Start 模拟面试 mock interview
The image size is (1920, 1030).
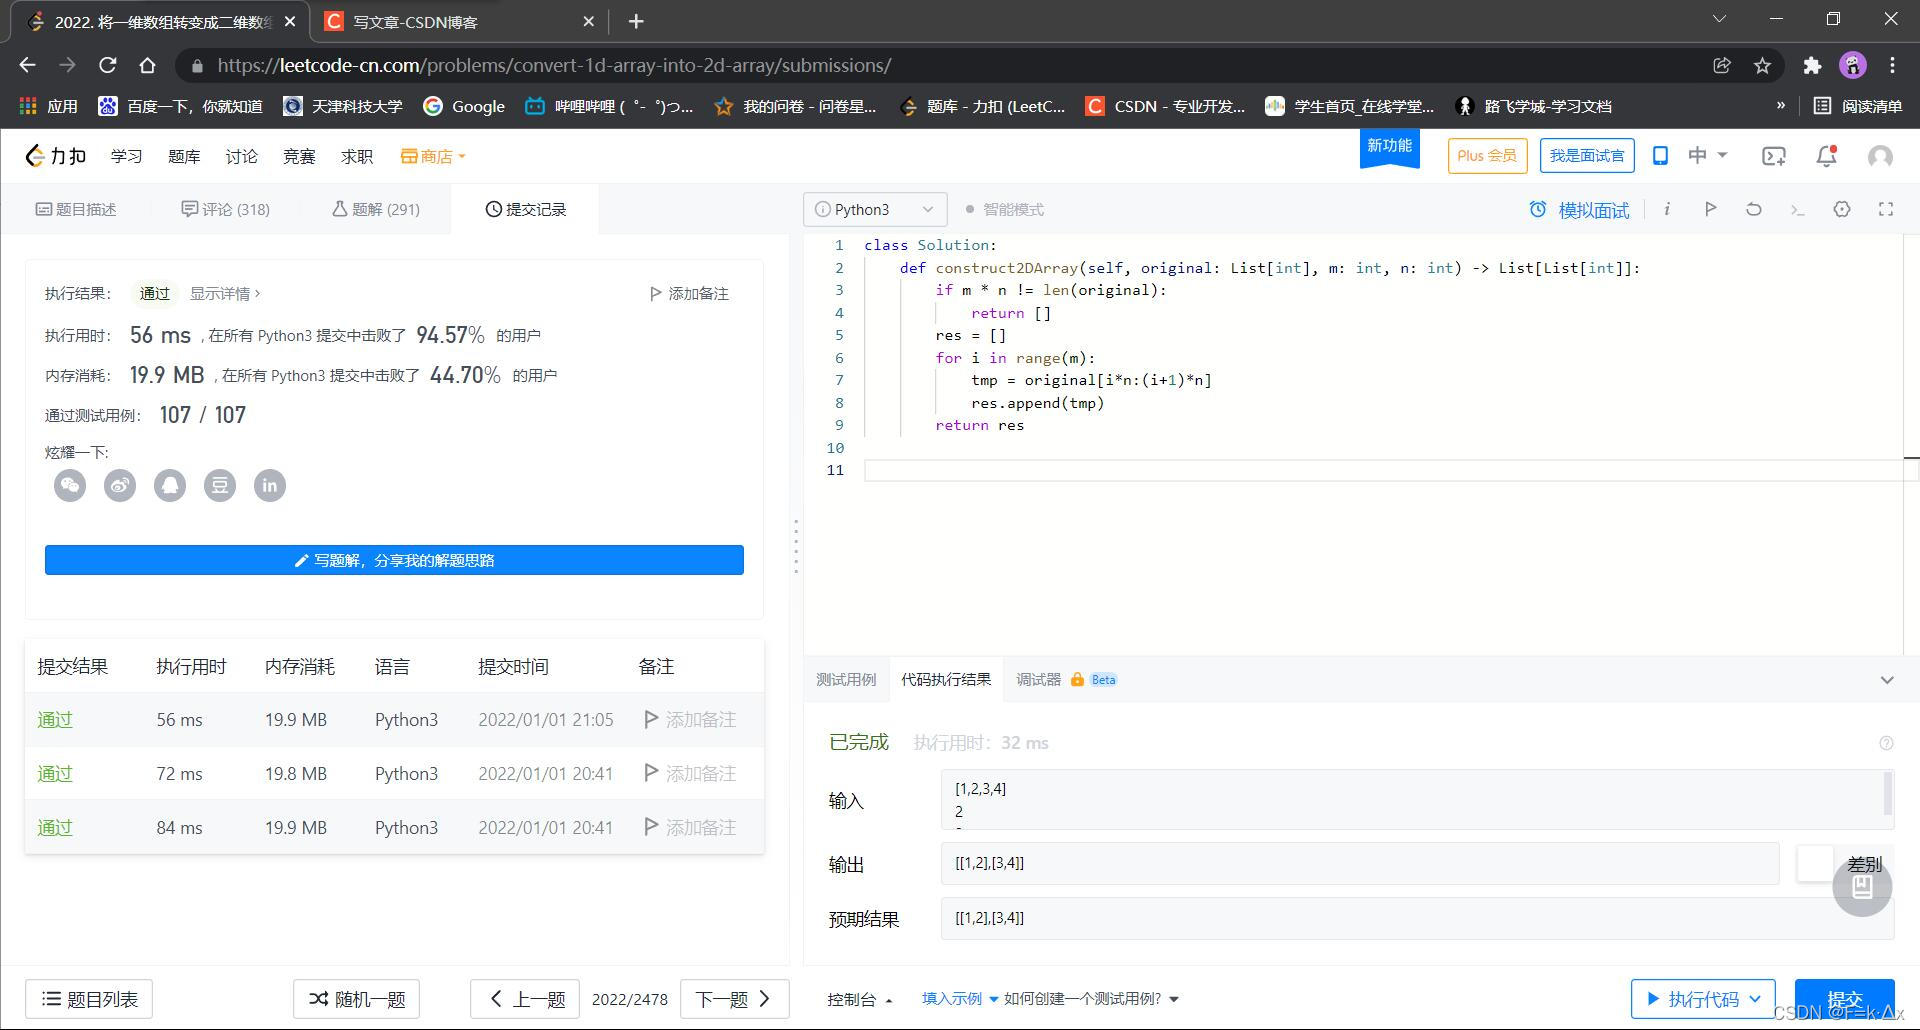point(1579,210)
